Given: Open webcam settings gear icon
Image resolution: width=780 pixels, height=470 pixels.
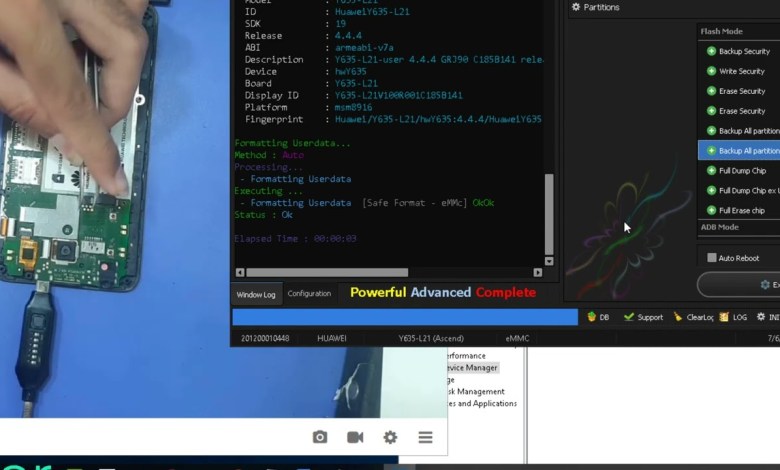Looking at the screenshot, I should tap(390, 437).
